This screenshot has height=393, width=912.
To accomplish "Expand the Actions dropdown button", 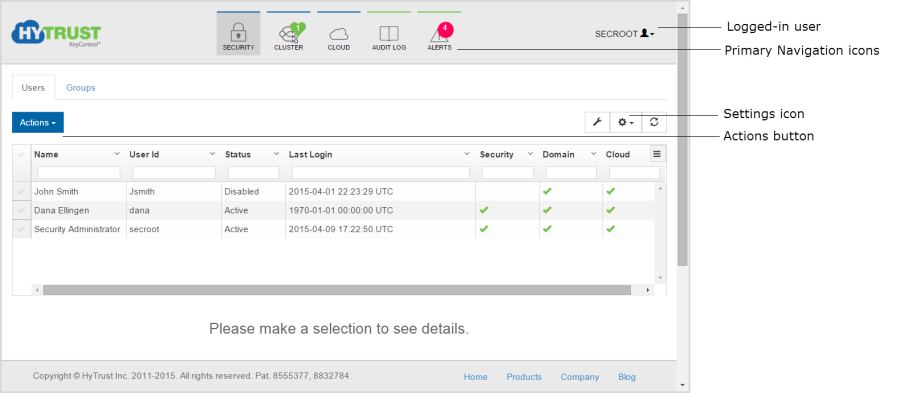I will 38,123.
